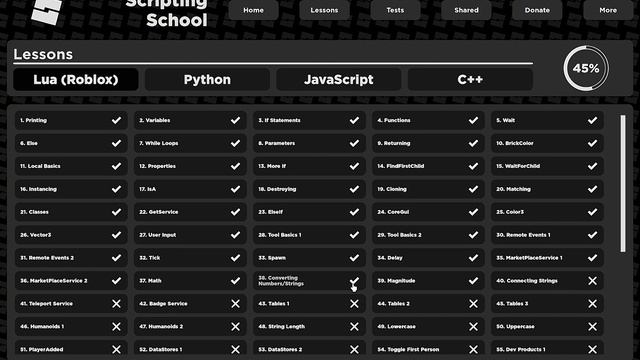Click the X icon beside 46. Humanoids 1
The height and width of the screenshot is (360, 640).
tap(116, 327)
